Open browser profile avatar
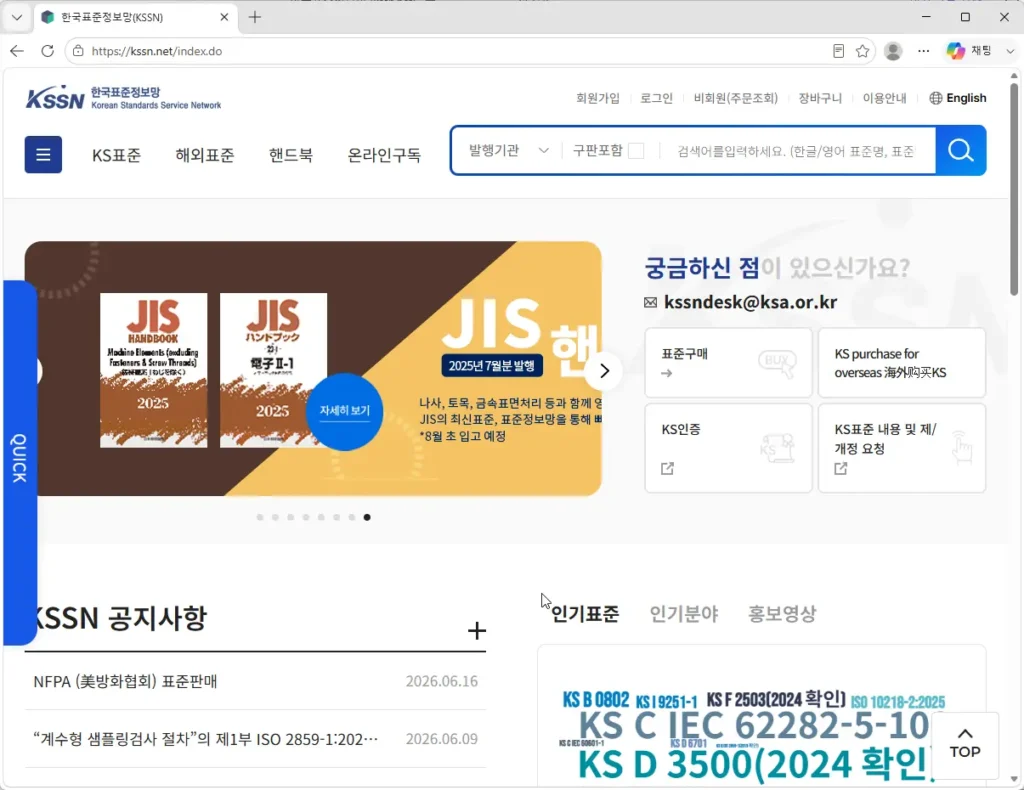 click(x=893, y=51)
